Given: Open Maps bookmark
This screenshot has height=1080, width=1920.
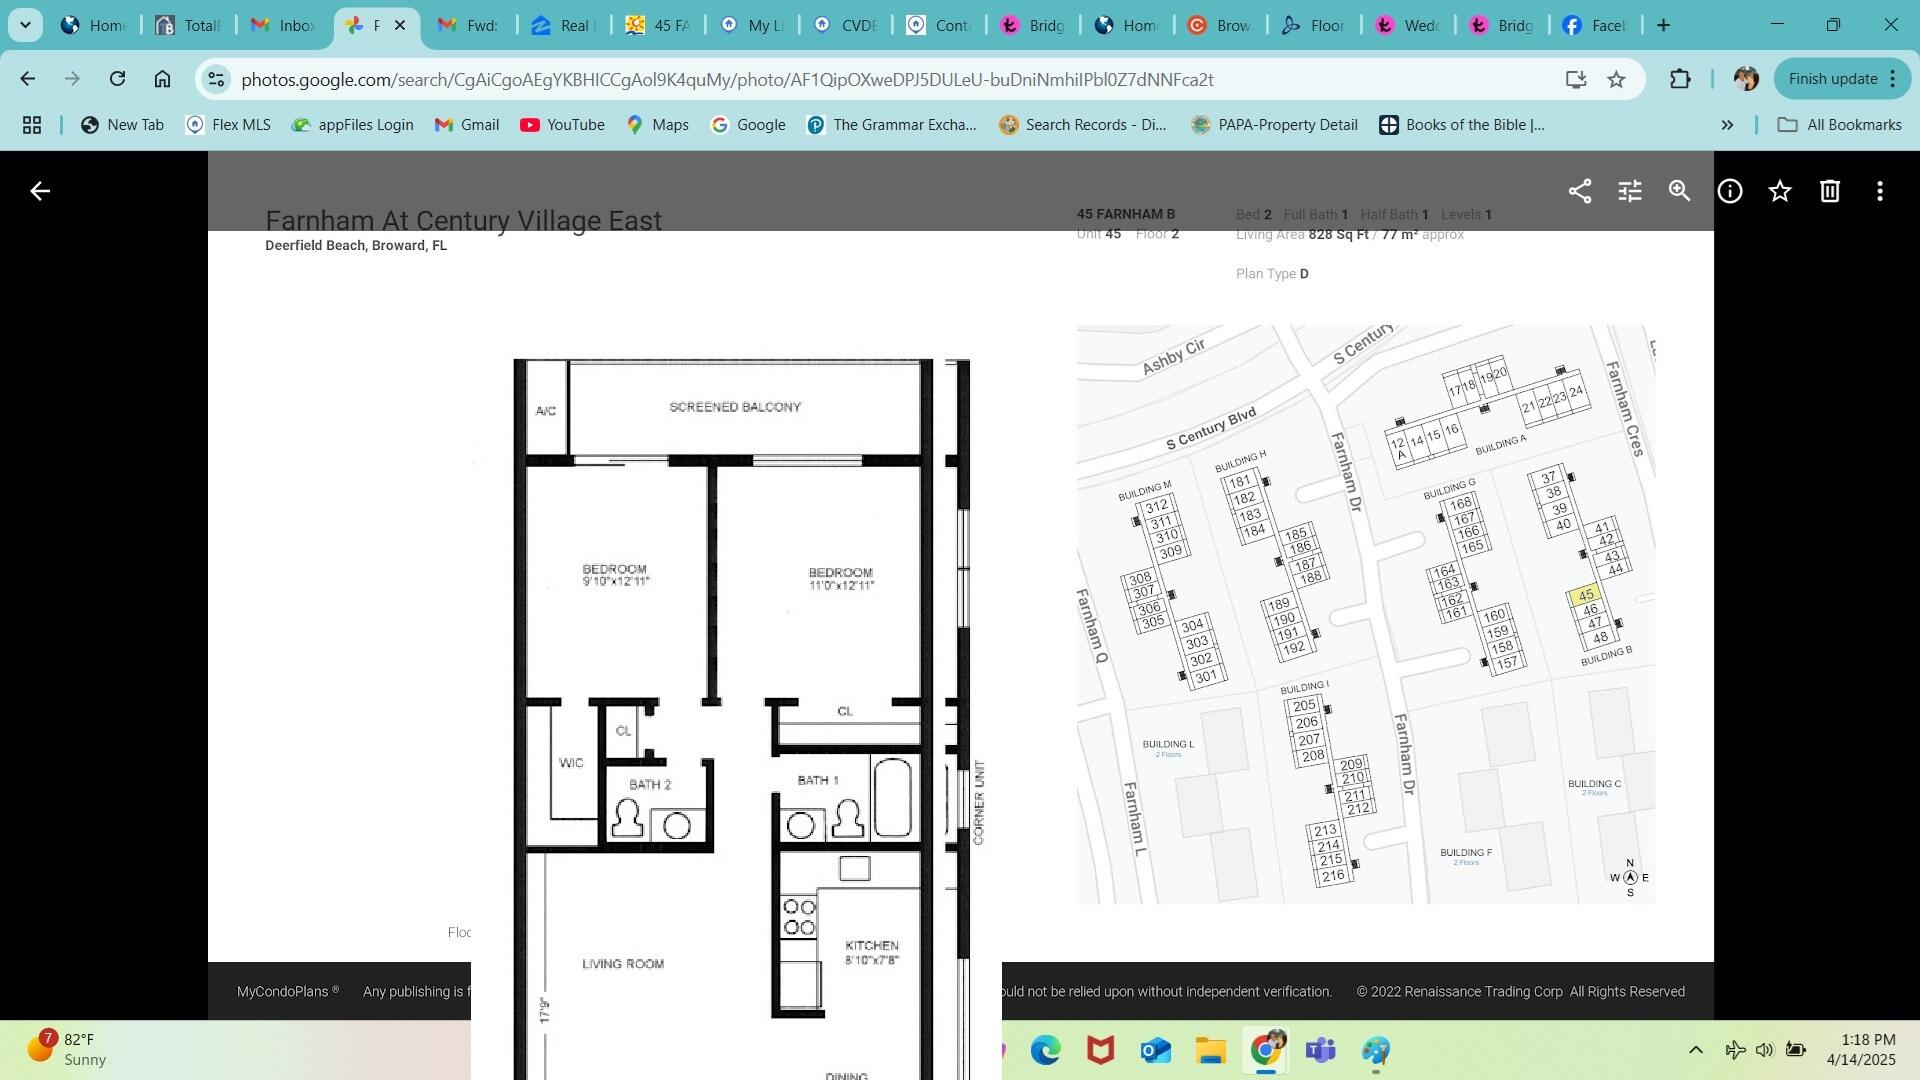Looking at the screenshot, I should 657,125.
